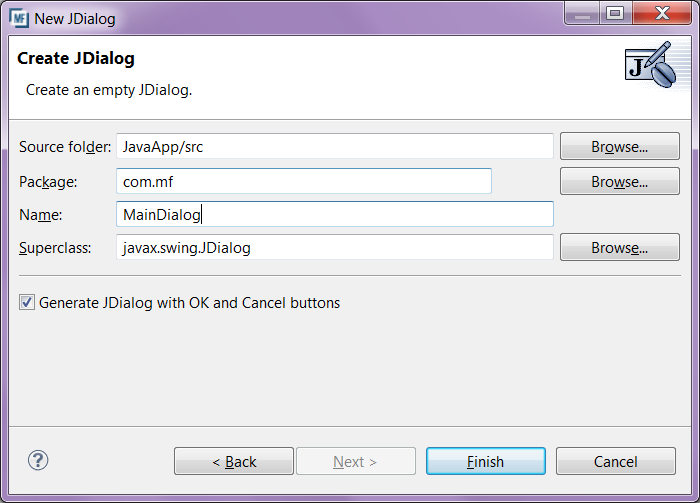Viewport: 700px width, 503px height.
Task: Click the MF application icon in title bar
Action: pyautogui.click(x=18, y=16)
